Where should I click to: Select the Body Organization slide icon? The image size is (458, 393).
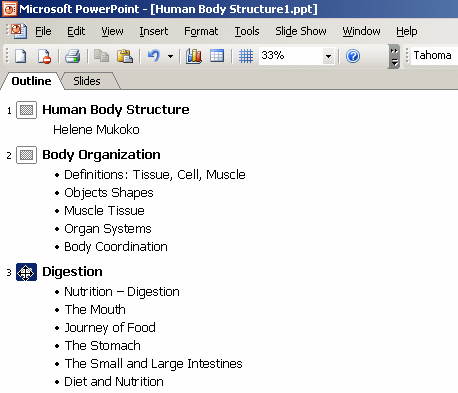[x=26, y=155]
